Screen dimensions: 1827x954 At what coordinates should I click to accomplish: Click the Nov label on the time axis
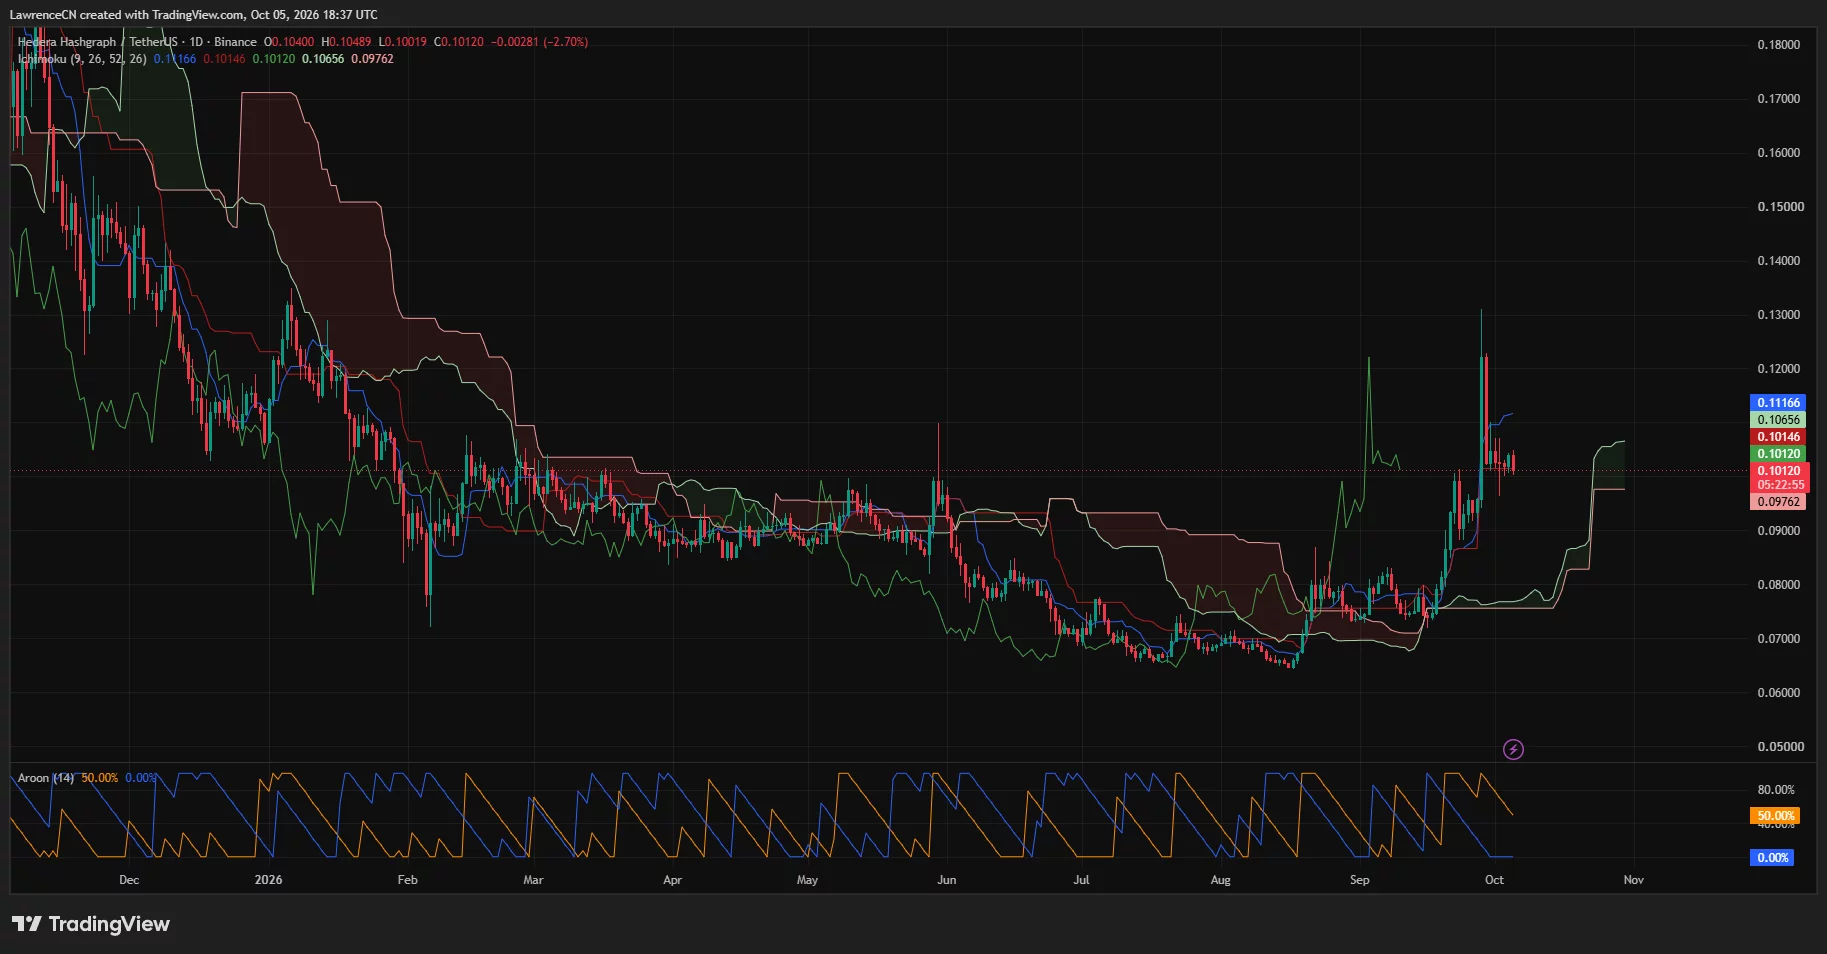1633,880
